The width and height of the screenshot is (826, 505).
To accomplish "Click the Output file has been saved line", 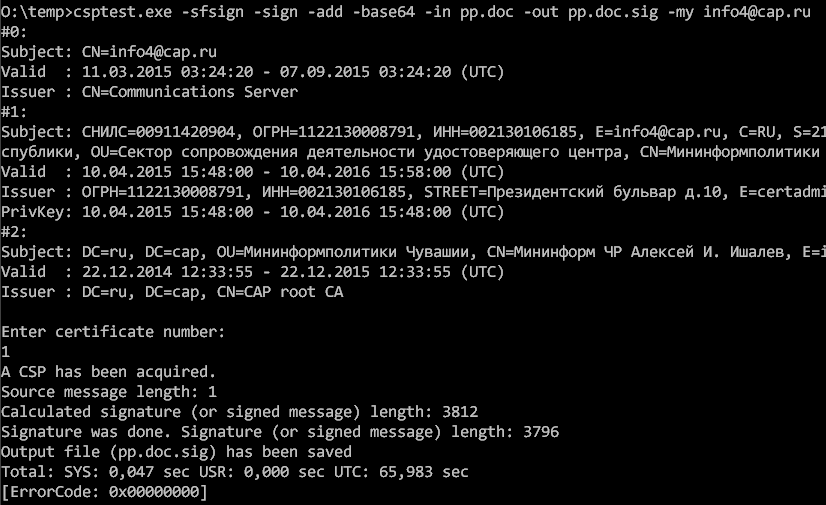I will point(176,452).
